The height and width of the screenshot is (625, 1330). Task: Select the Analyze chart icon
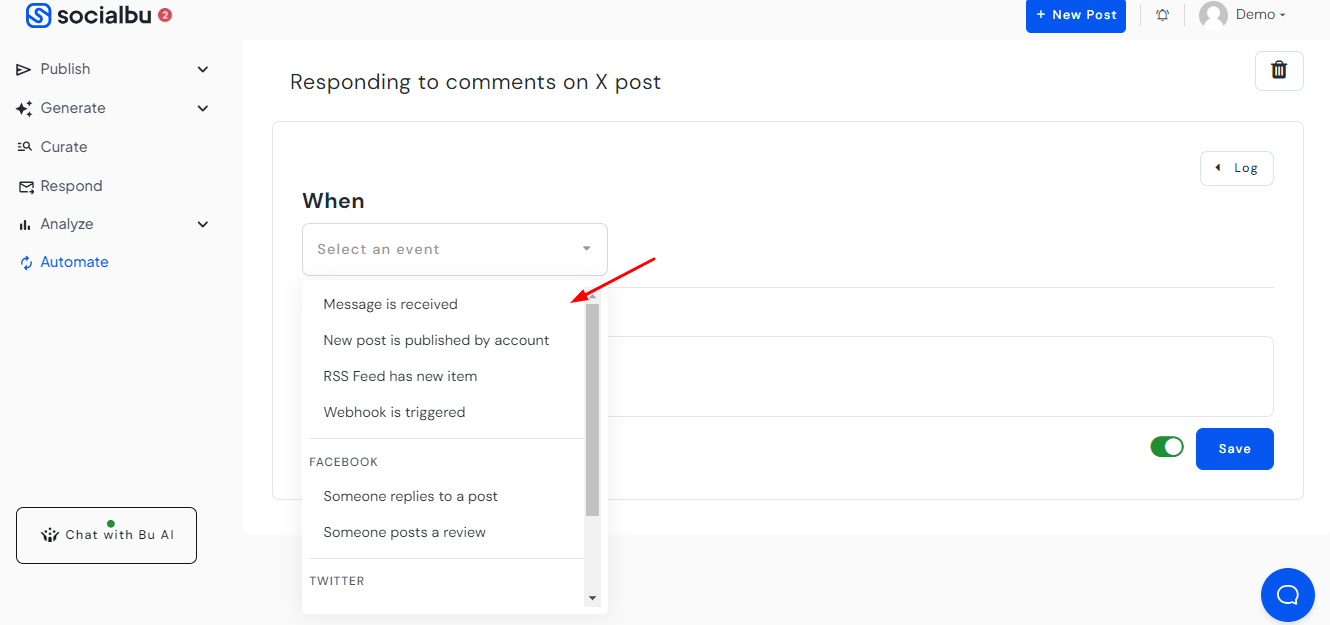coord(23,224)
